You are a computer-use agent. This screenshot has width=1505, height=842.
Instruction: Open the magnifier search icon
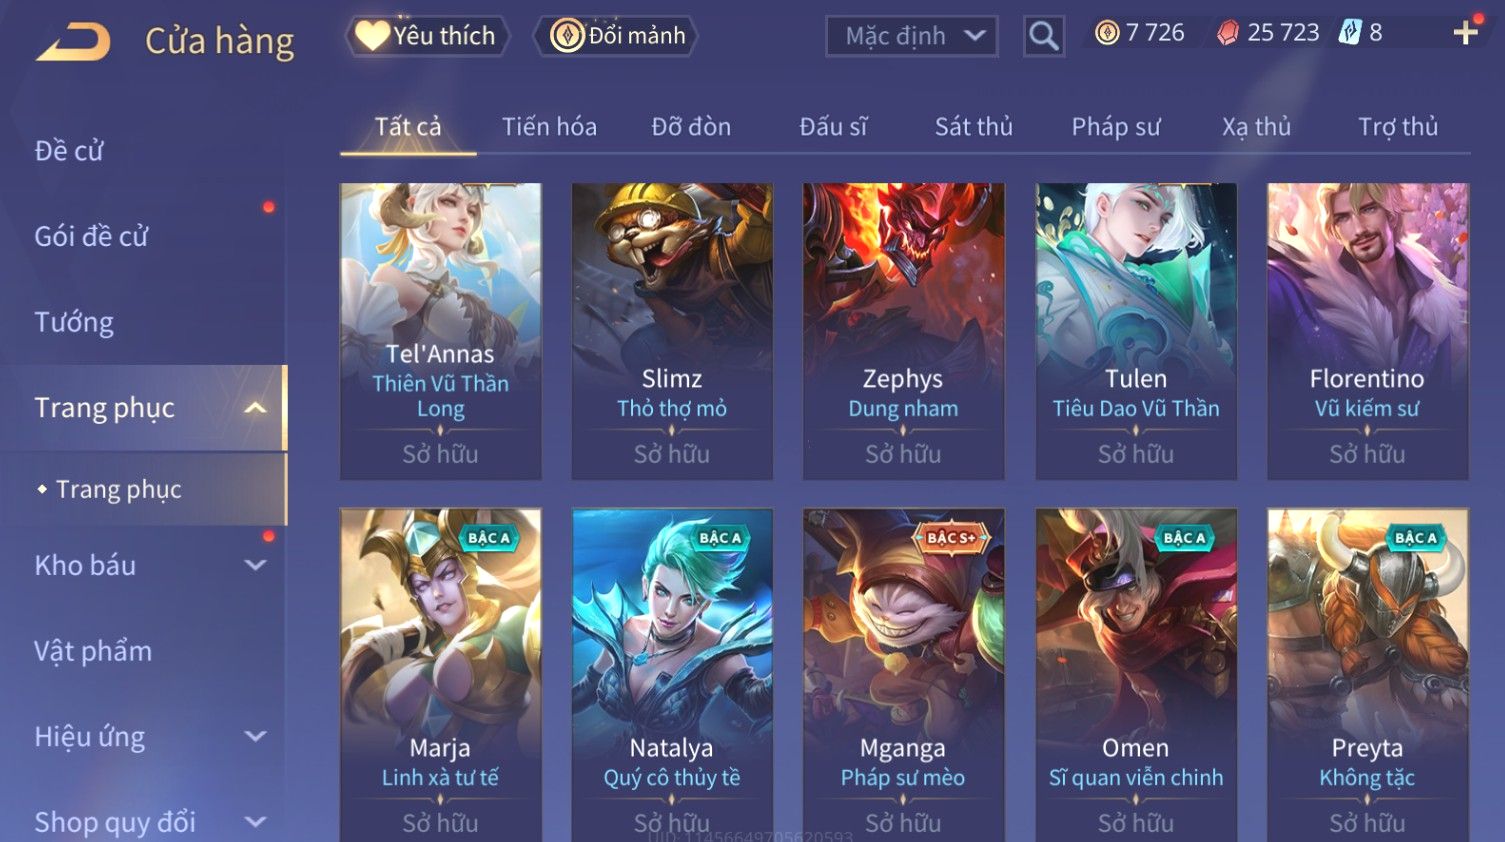coord(1043,37)
